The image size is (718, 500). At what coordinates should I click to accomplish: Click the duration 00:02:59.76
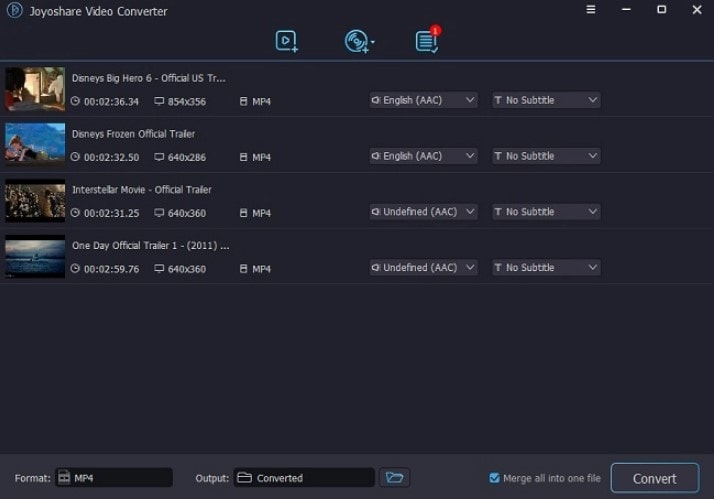pos(111,269)
